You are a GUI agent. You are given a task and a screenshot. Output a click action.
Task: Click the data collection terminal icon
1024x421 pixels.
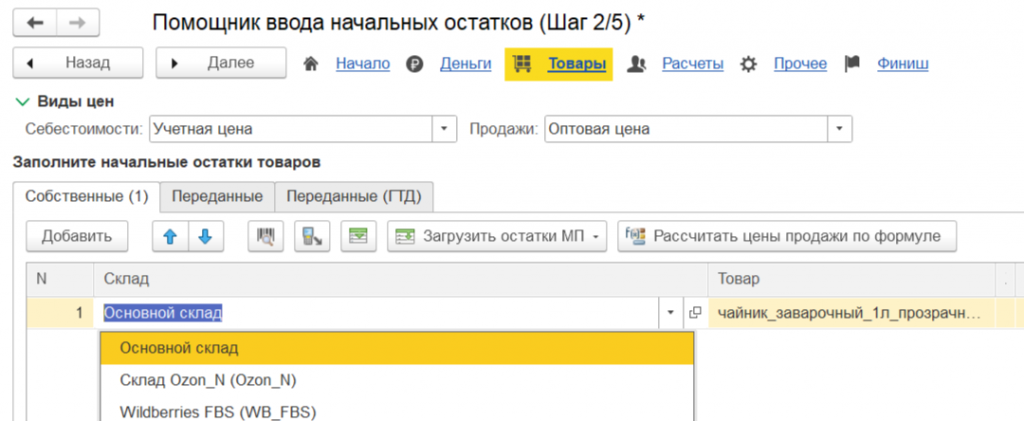[x=312, y=237]
